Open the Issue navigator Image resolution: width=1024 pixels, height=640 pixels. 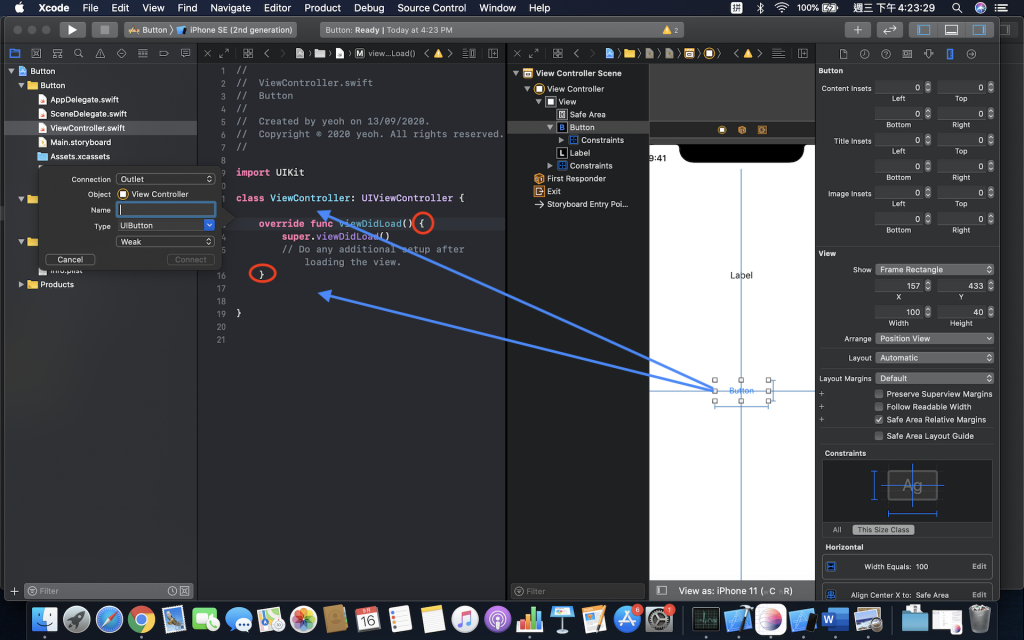pyautogui.click(x=100, y=54)
